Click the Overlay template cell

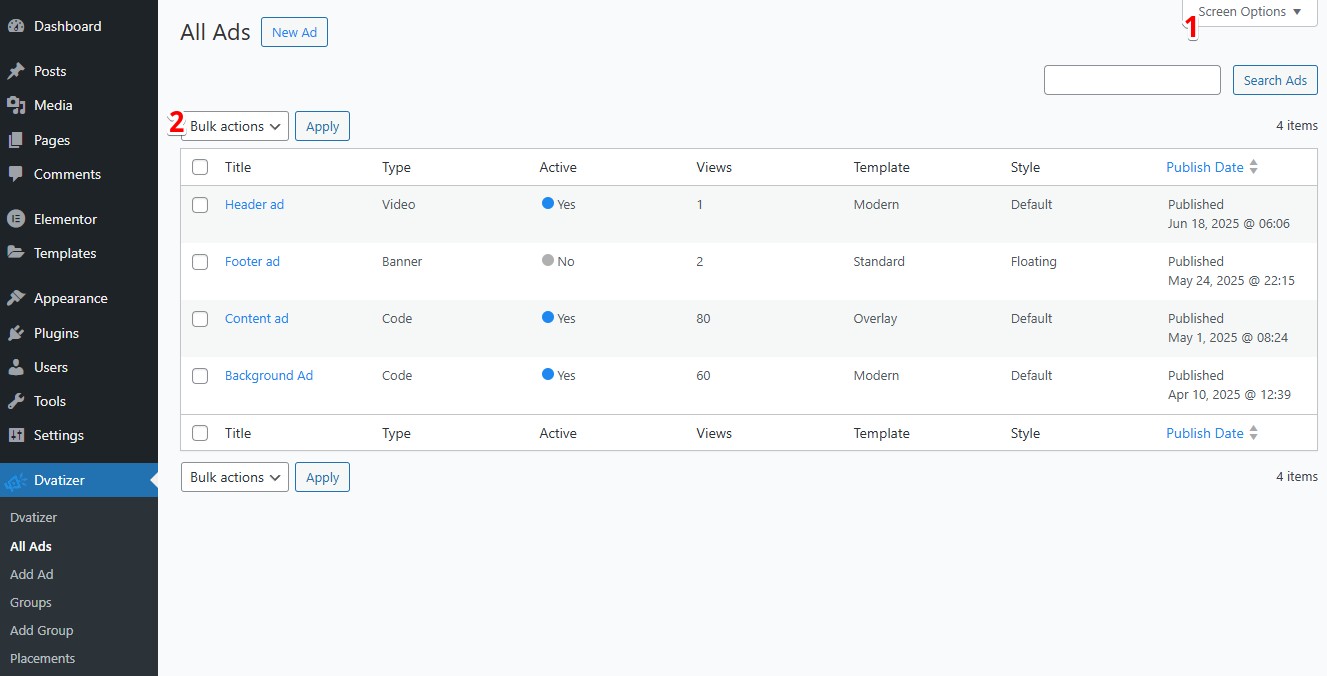point(875,318)
